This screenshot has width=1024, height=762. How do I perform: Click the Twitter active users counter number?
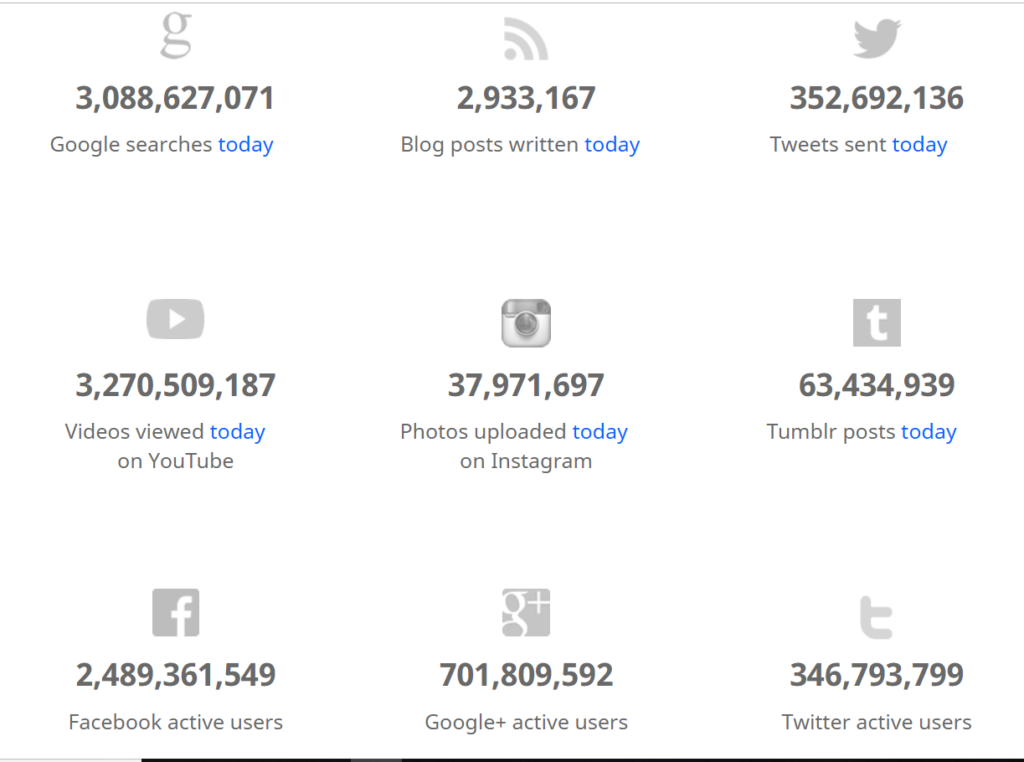(x=876, y=675)
